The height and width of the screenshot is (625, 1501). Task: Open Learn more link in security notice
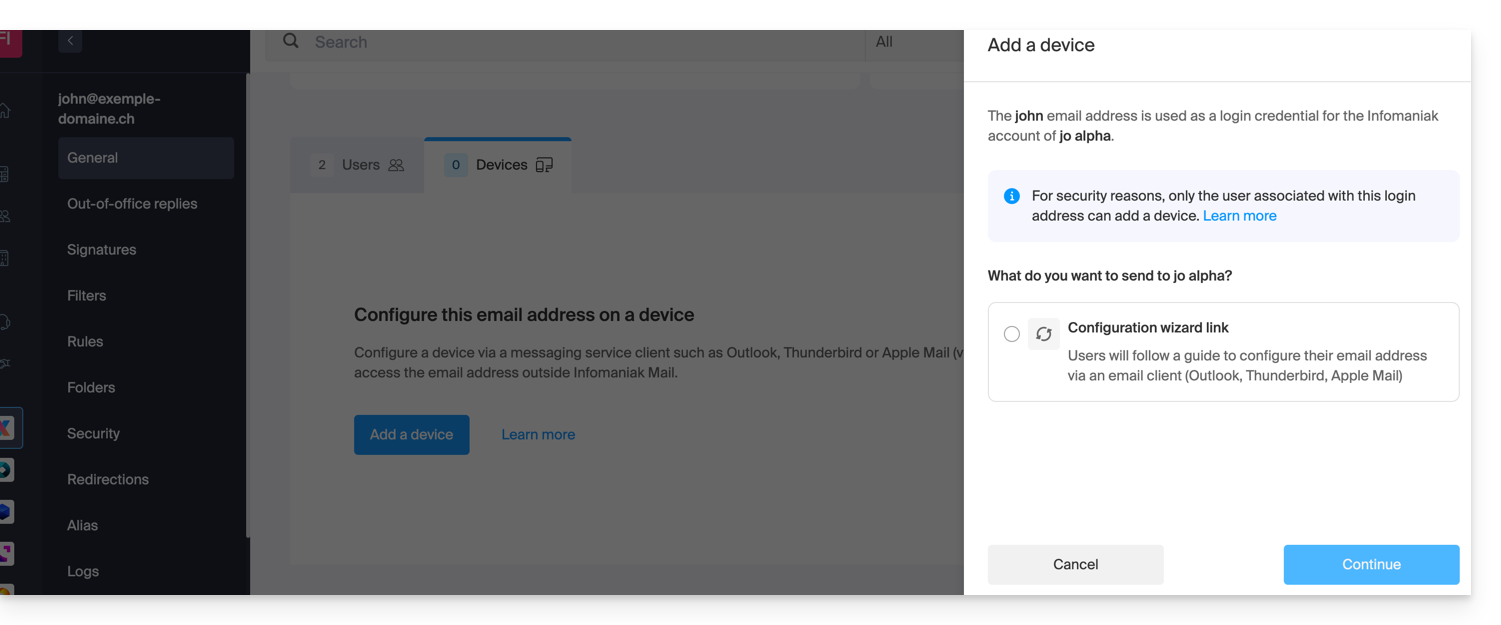pos(1239,216)
